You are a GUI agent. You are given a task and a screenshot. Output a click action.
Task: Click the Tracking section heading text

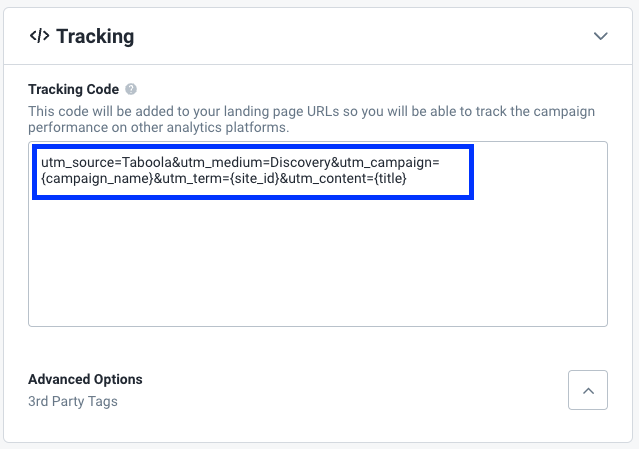(95, 36)
